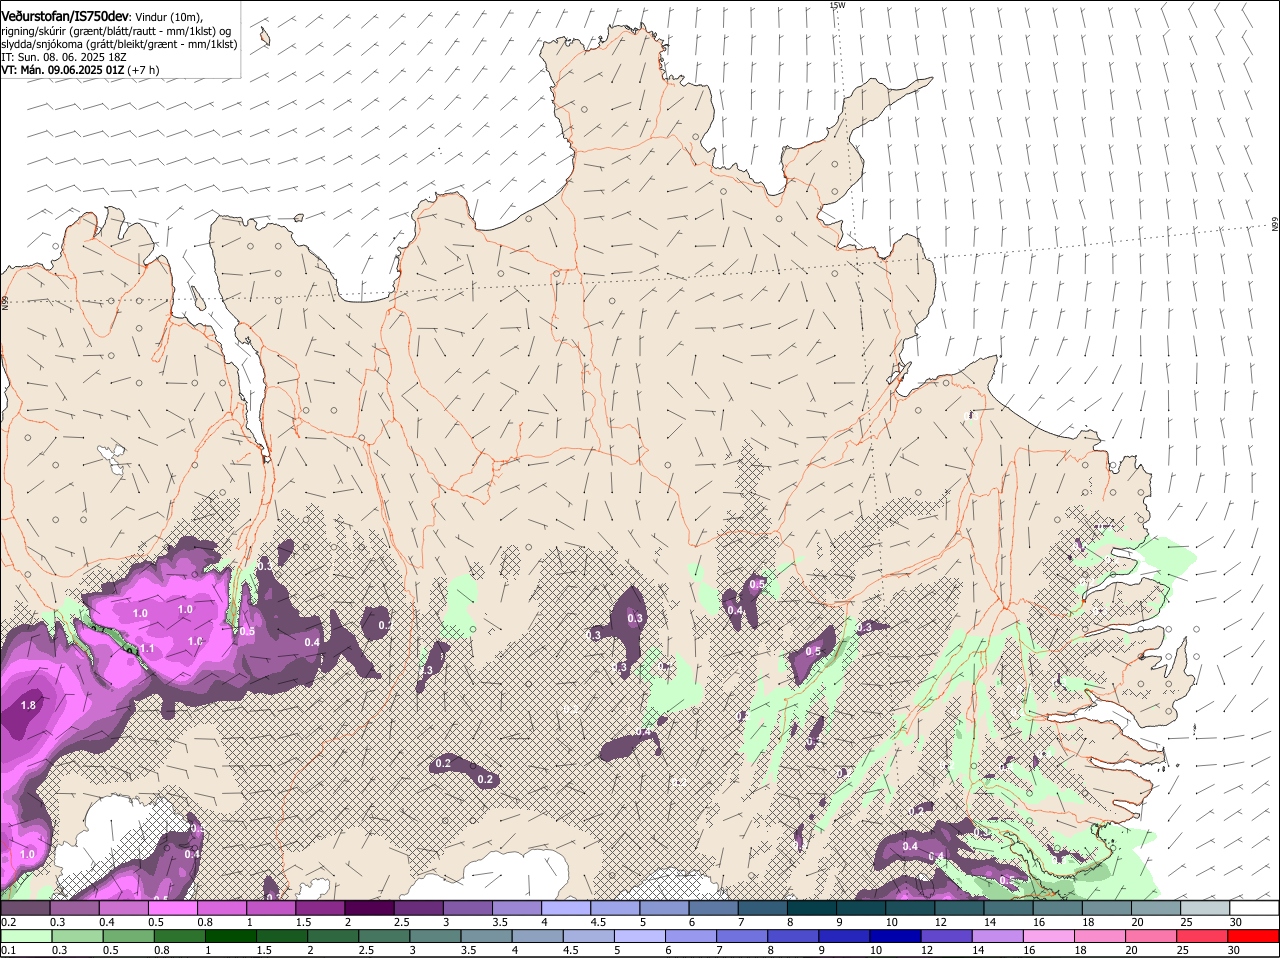Click the '1.1' precipitation value on the map
The image size is (1280, 958).
click(x=147, y=649)
